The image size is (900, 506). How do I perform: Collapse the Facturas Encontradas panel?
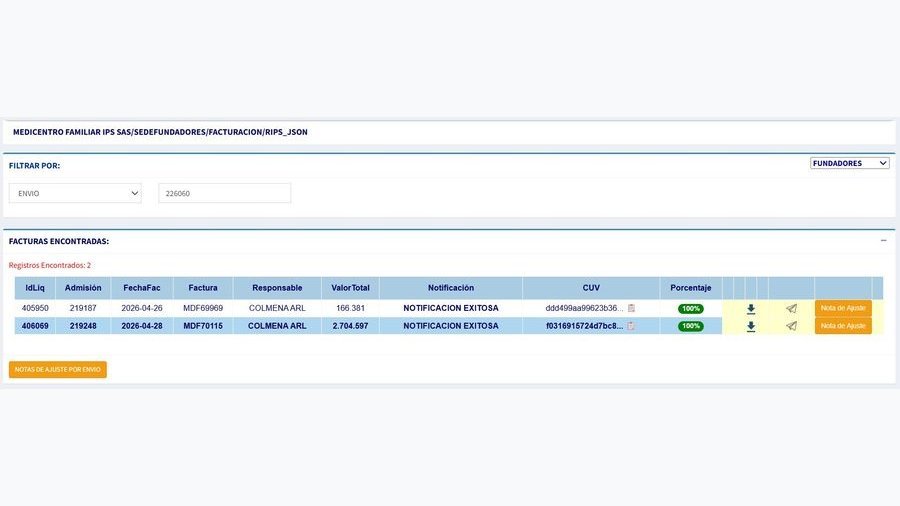pyautogui.click(x=883, y=240)
